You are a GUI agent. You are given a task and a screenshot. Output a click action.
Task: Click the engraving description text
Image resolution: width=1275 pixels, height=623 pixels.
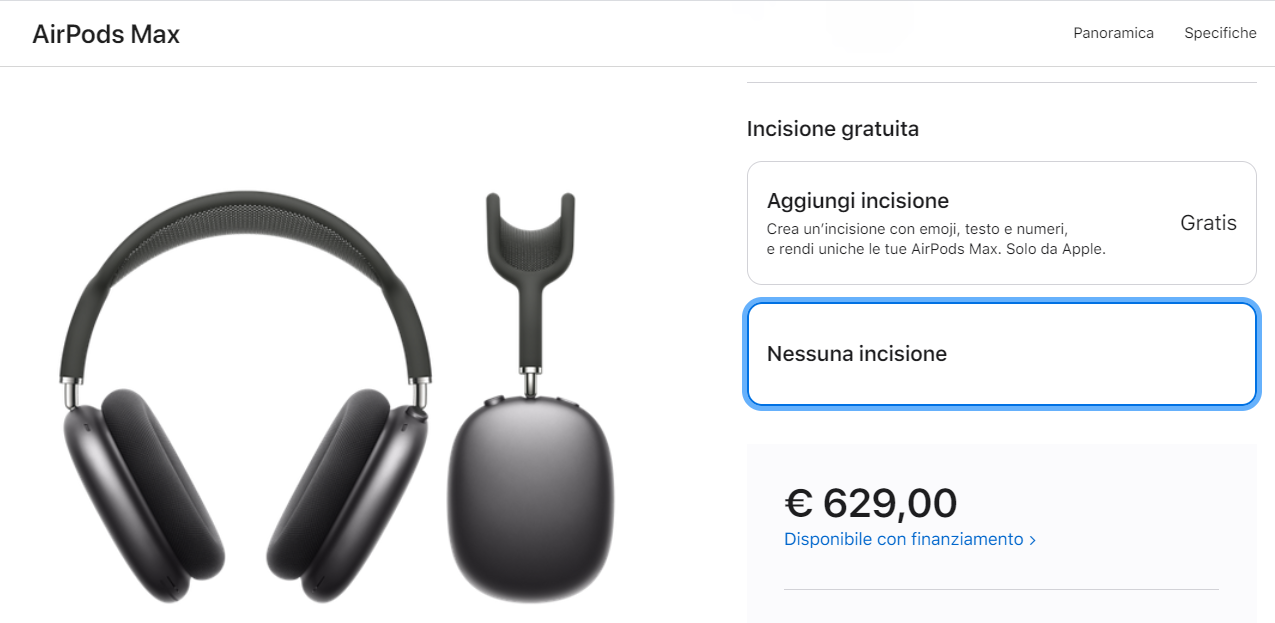[x=936, y=239]
